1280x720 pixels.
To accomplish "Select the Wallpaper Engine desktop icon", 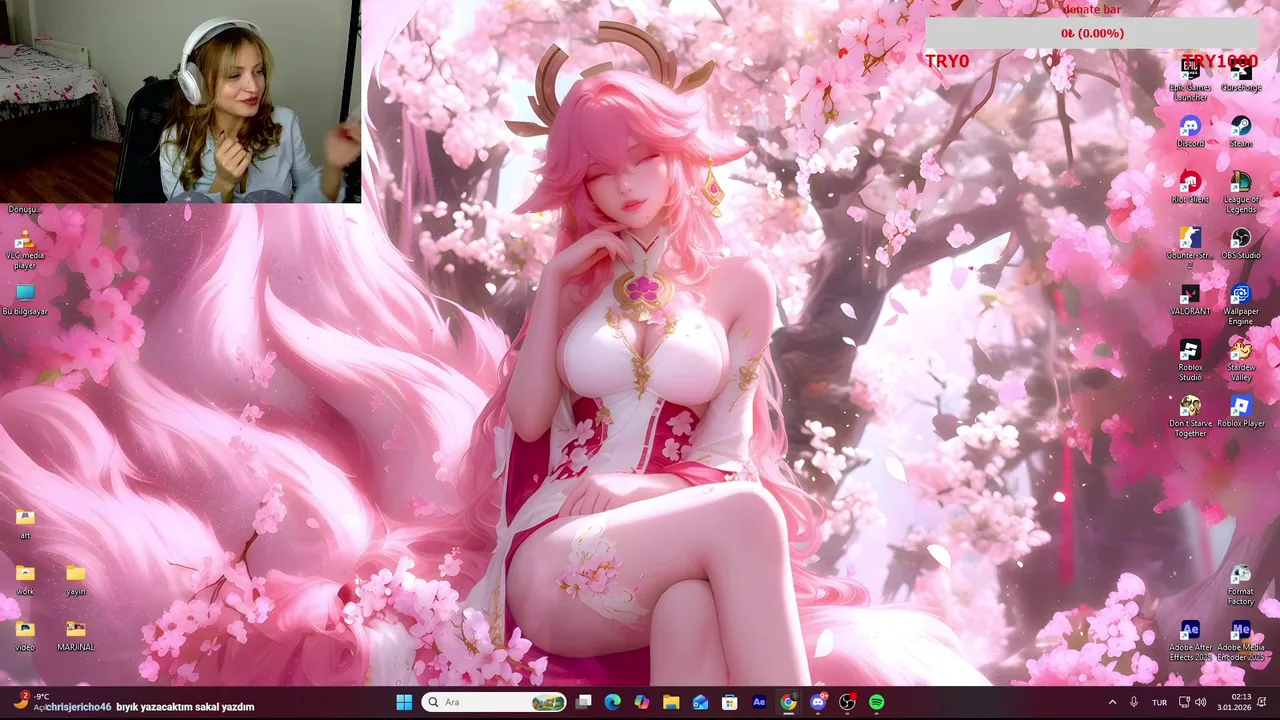I will tap(1241, 304).
